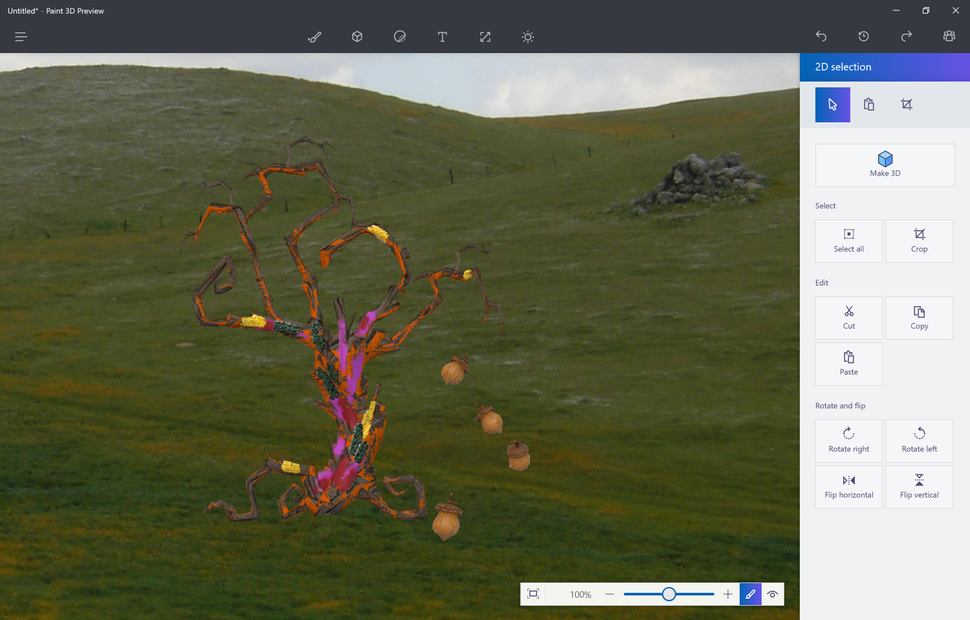Screen dimensions: 970x620
Task: Open the history timeline
Action: (x=864, y=36)
